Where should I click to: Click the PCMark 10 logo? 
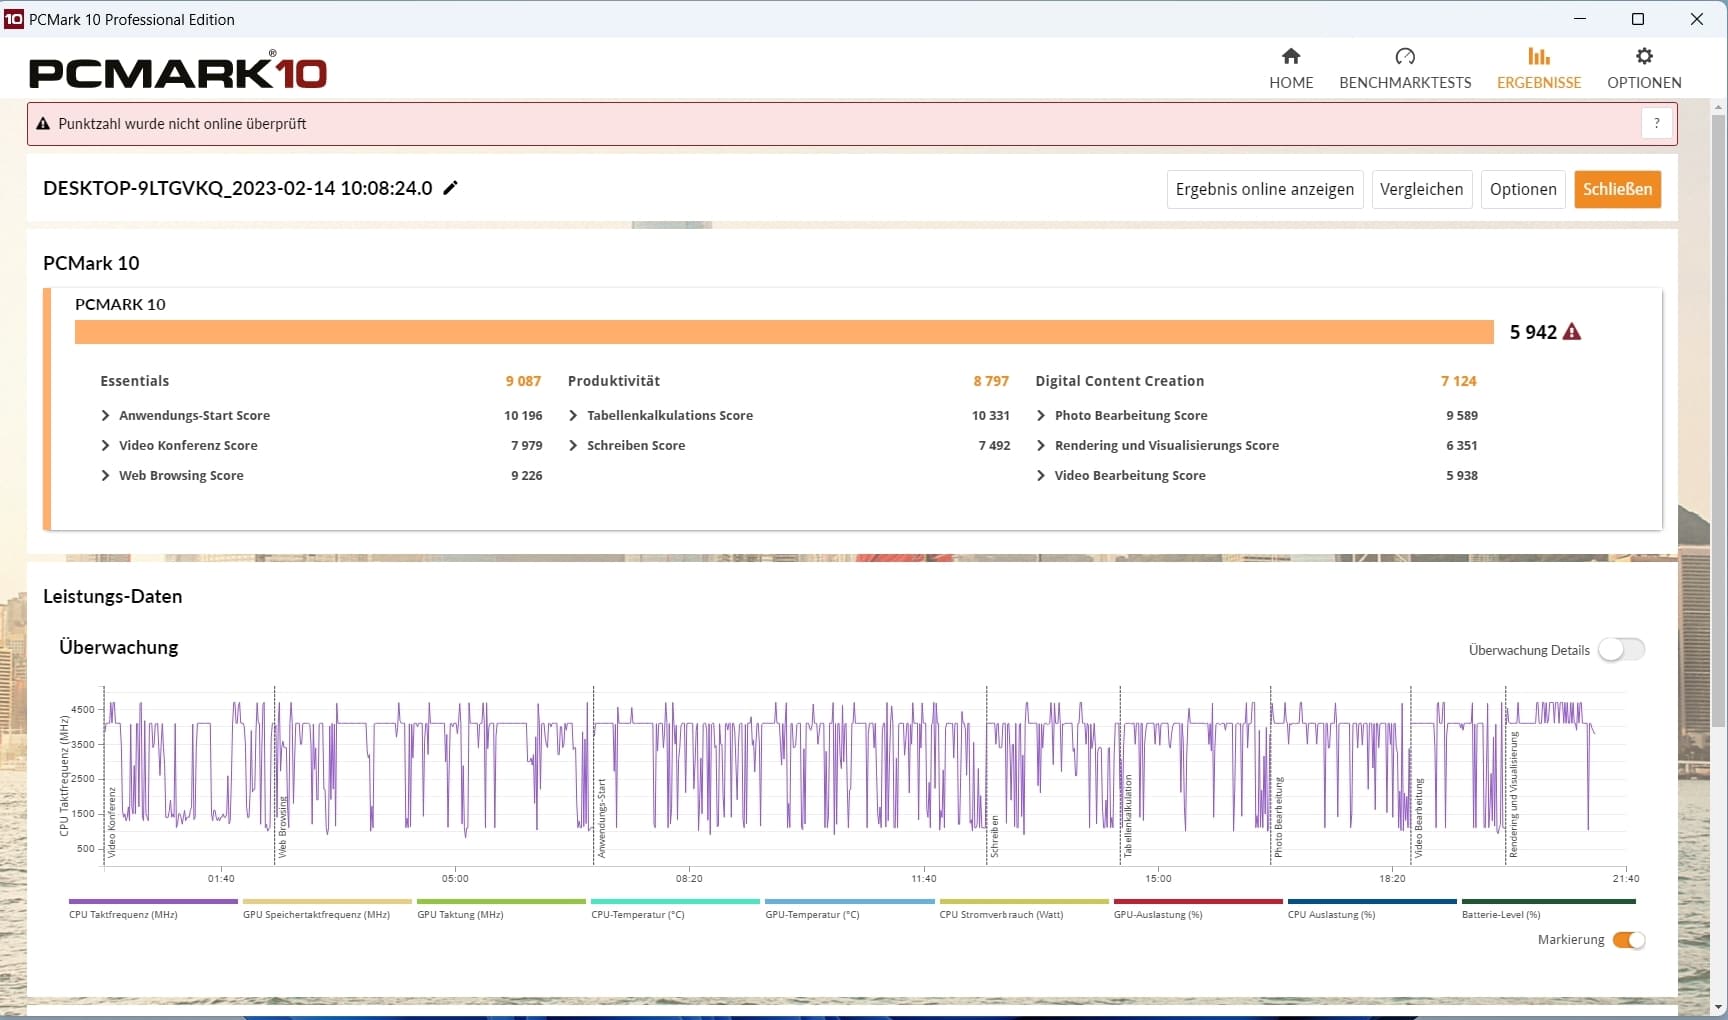178,73
